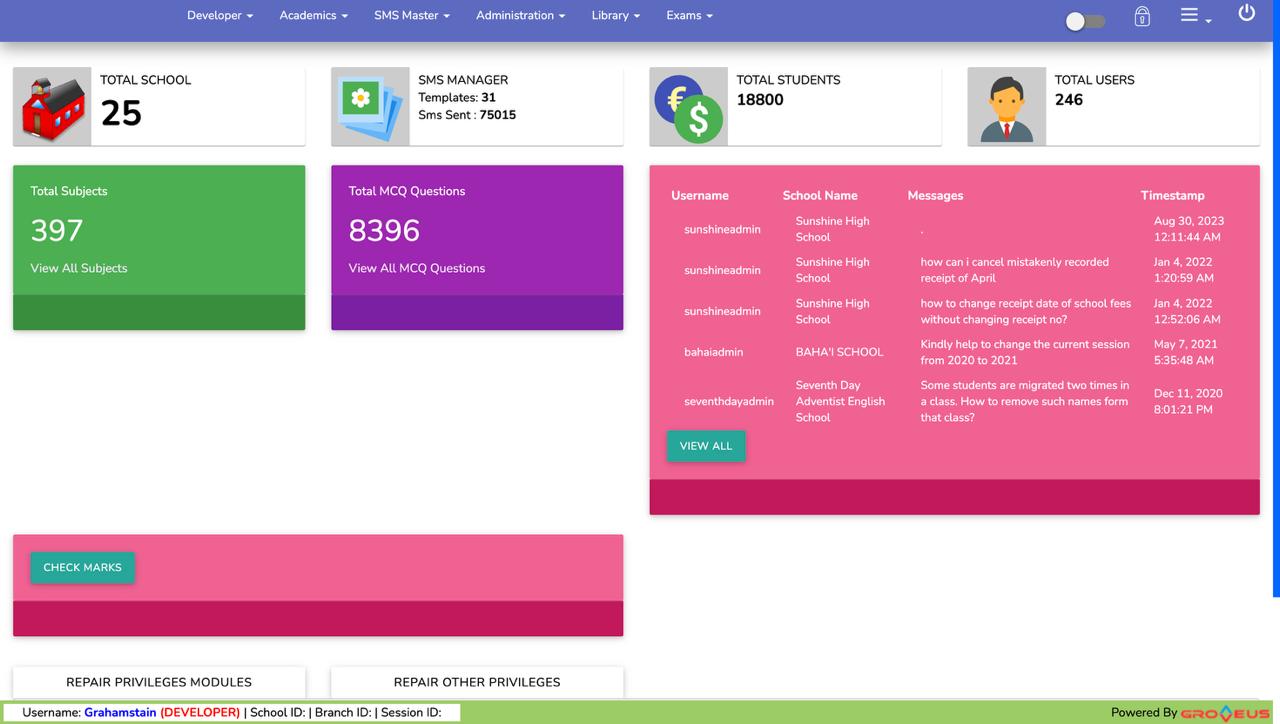Click the SMS Manager photo icon
Screen dimensions: 1280x724
[371, 107]
